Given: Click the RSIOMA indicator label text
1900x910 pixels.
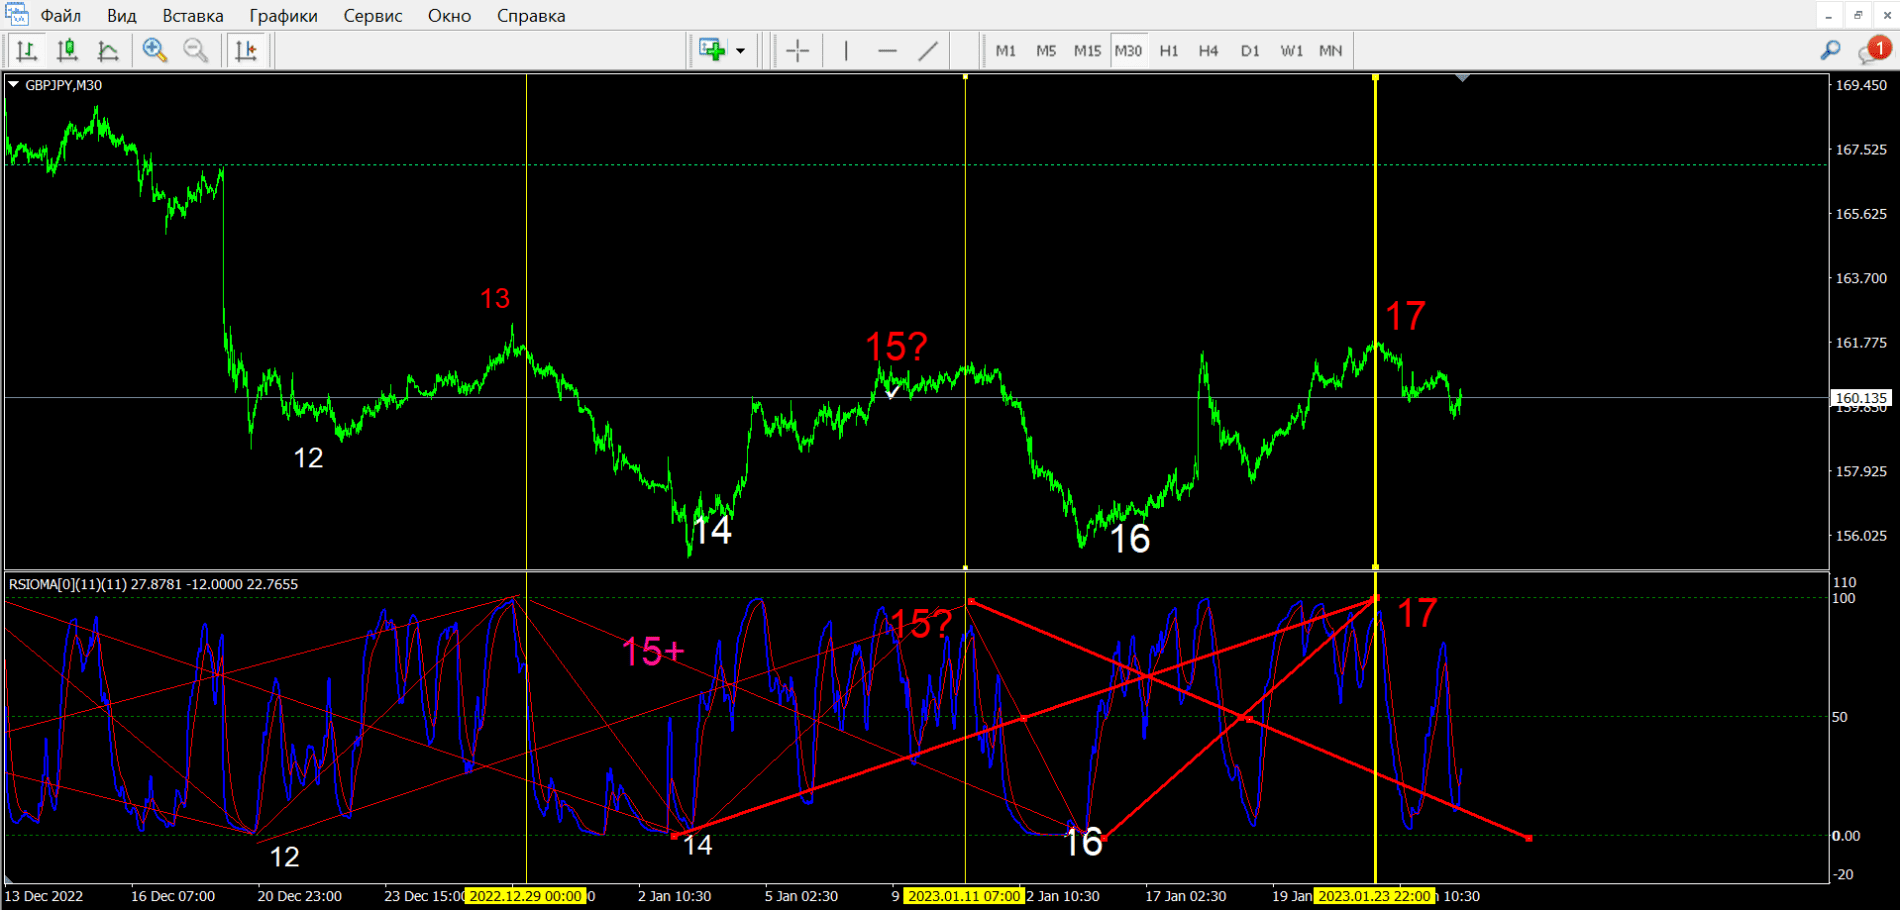Looking at the screenshot, I should click(x=153, y=584).
